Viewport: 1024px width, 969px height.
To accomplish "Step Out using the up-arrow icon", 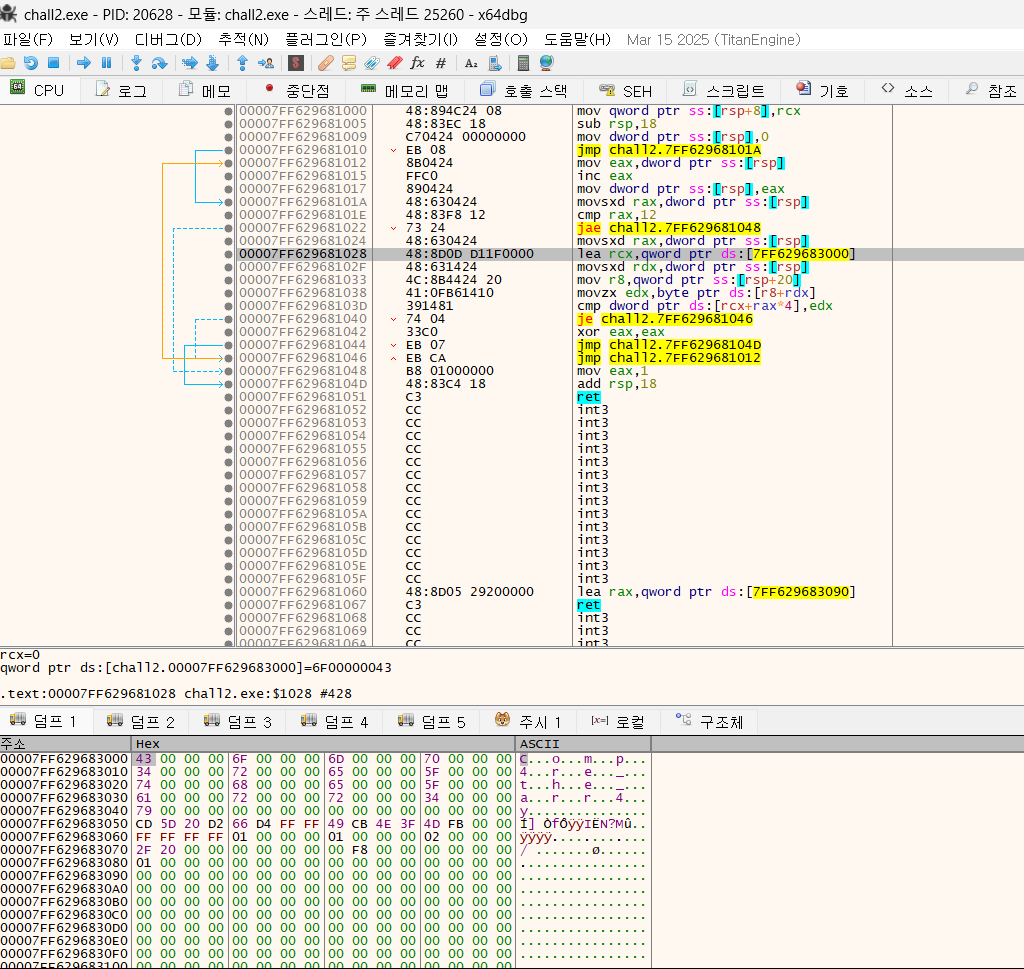I will pos(242,62).
